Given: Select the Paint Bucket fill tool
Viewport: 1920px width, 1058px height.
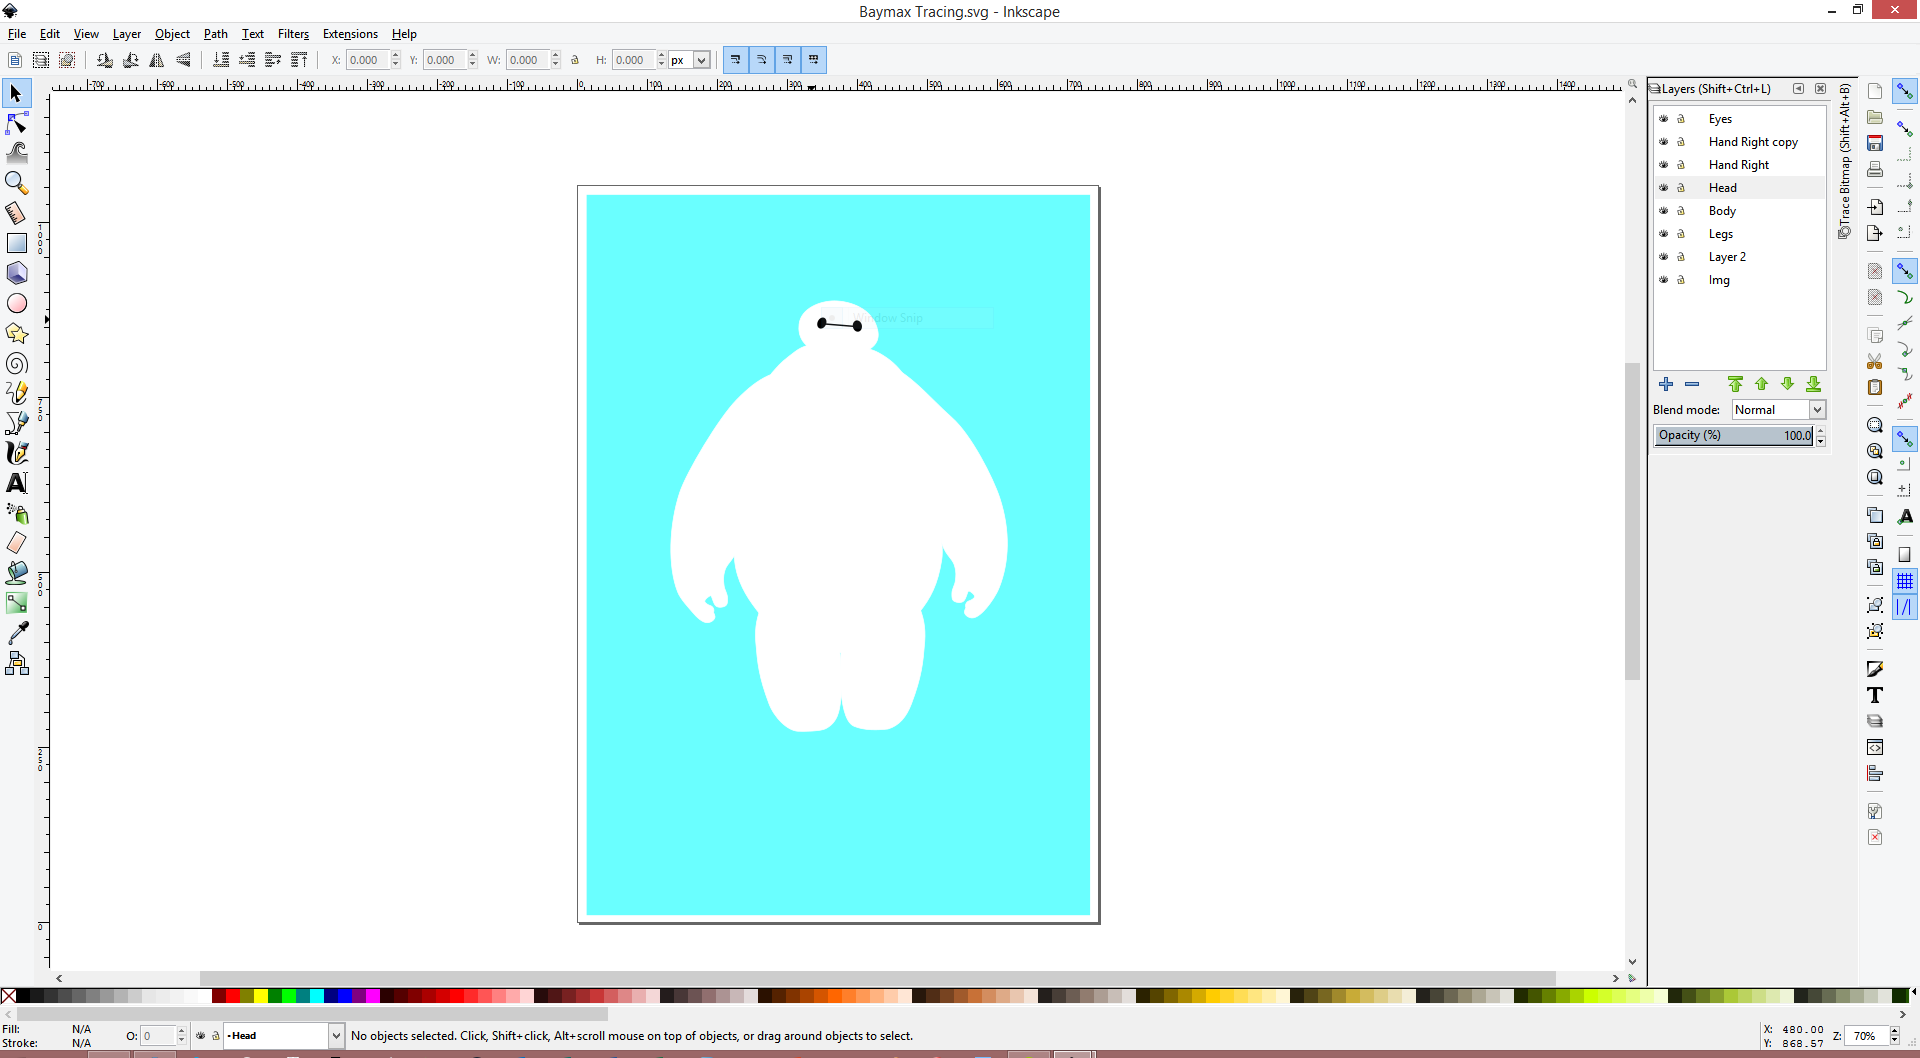Looking at the screenshot, I should tap(16, 573).
